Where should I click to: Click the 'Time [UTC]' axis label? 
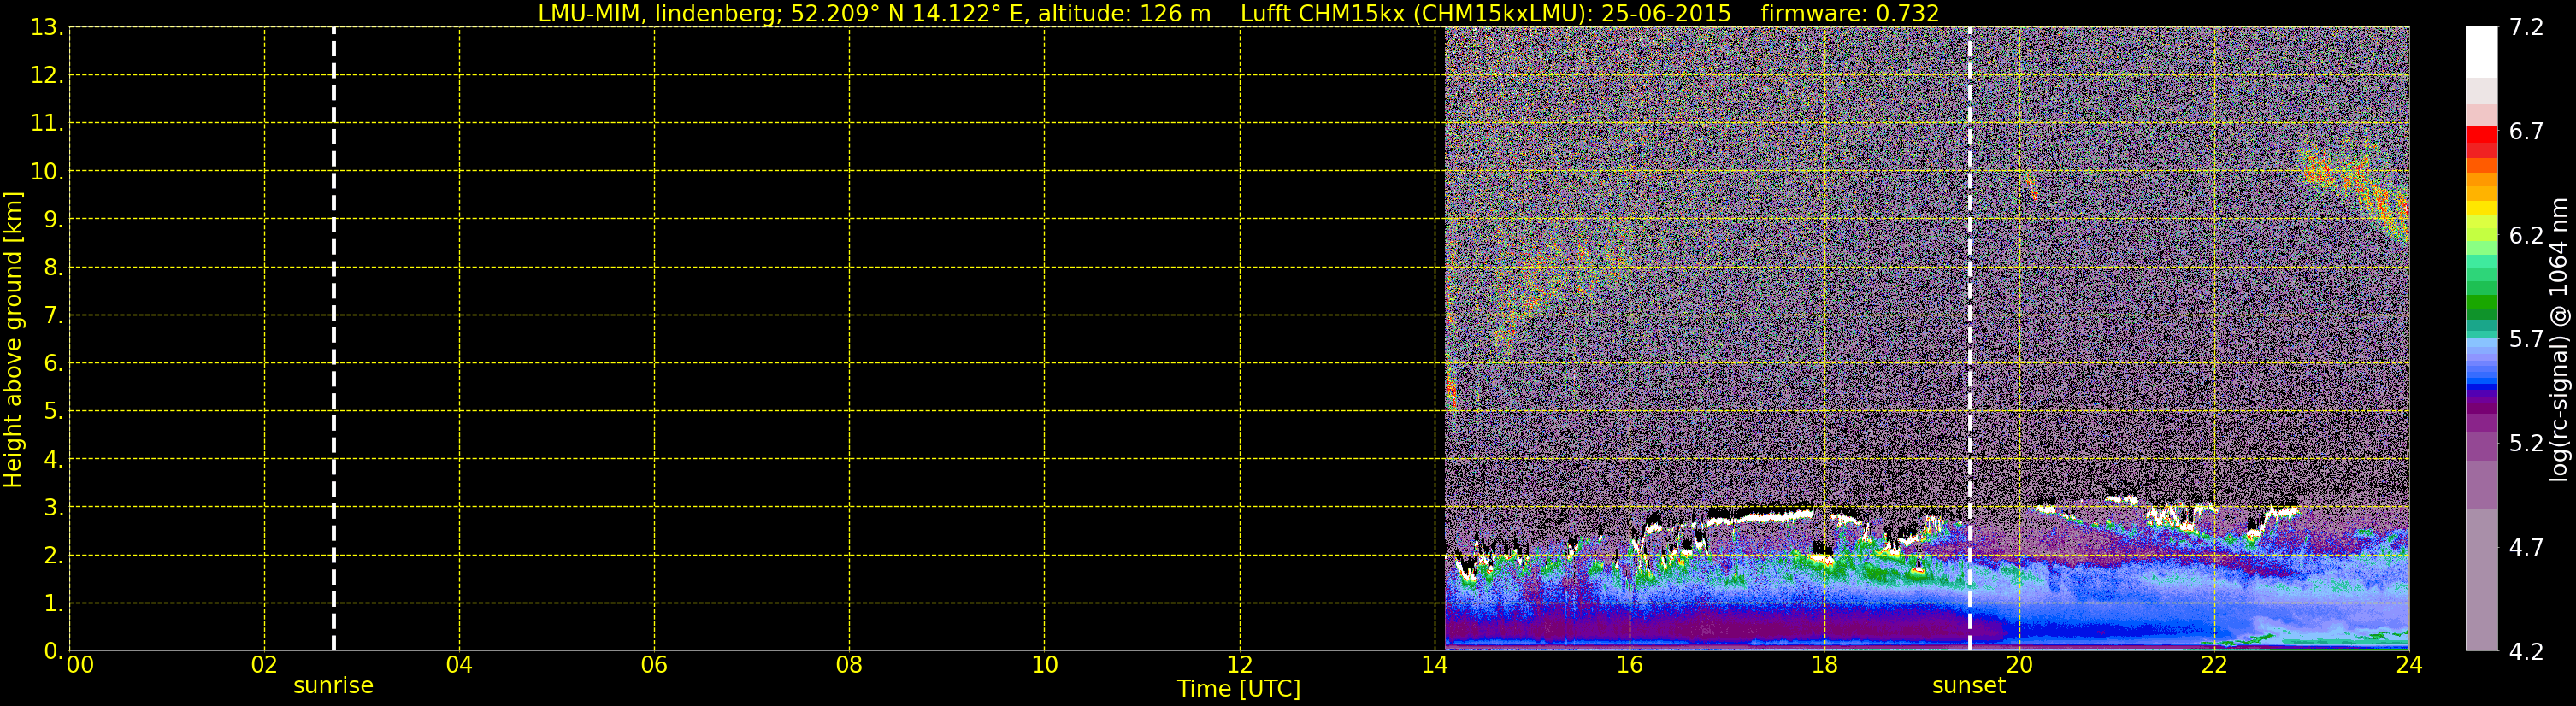pyautogui.click(x=1239, y=689)
